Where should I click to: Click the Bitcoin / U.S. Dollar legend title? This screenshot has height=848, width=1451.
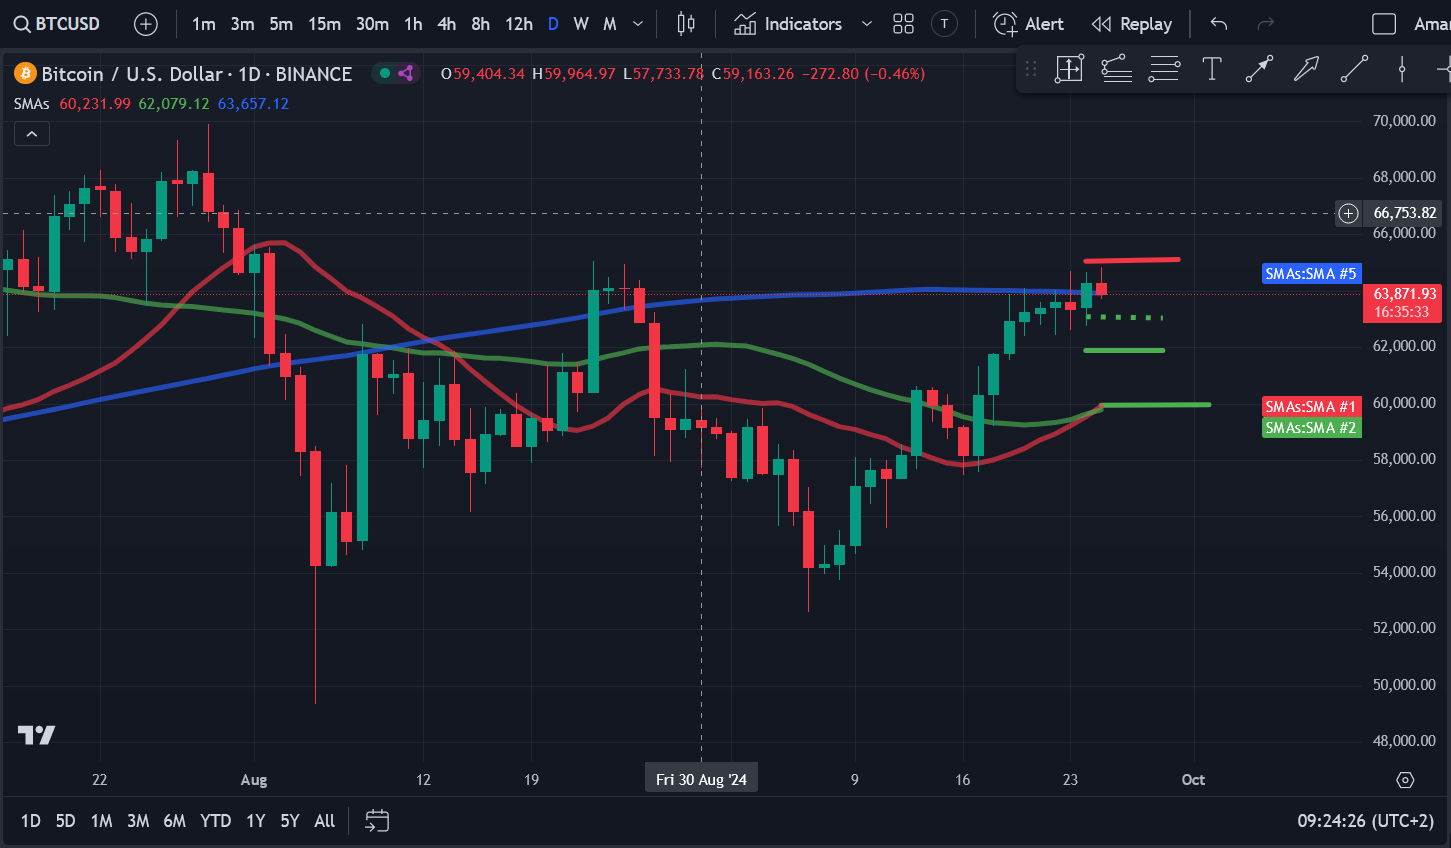pyautogui.click(x=196, y=74)
